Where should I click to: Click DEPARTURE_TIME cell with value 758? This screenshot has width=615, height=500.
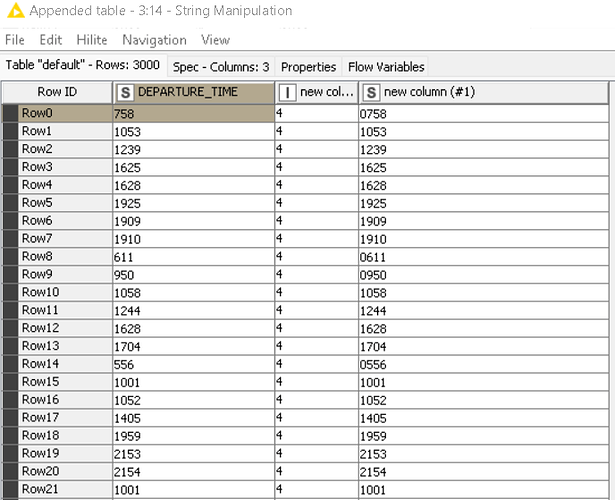[x=193, y=113]
